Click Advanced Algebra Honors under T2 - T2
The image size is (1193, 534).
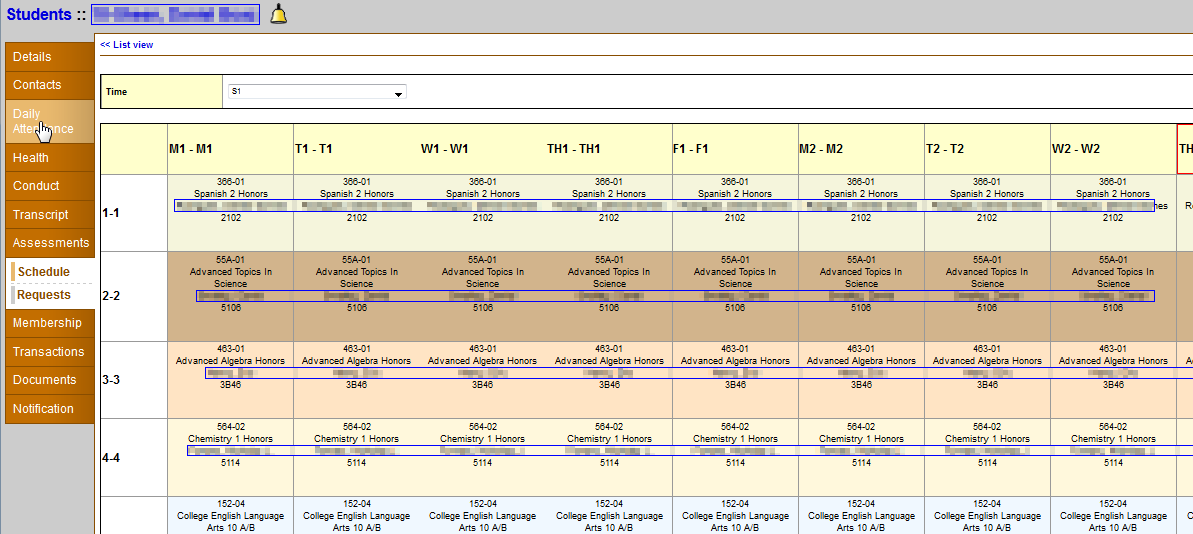pos(987,361)
